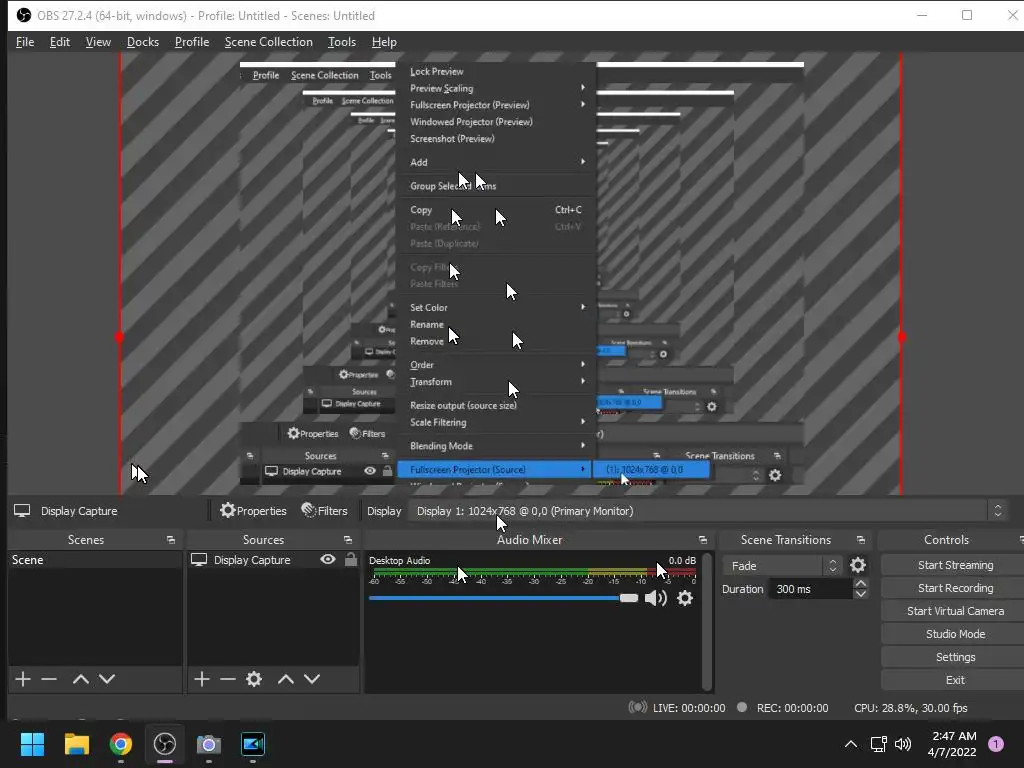Click Exit button in Controls
Screen dimensions: 1024x768
955,680
